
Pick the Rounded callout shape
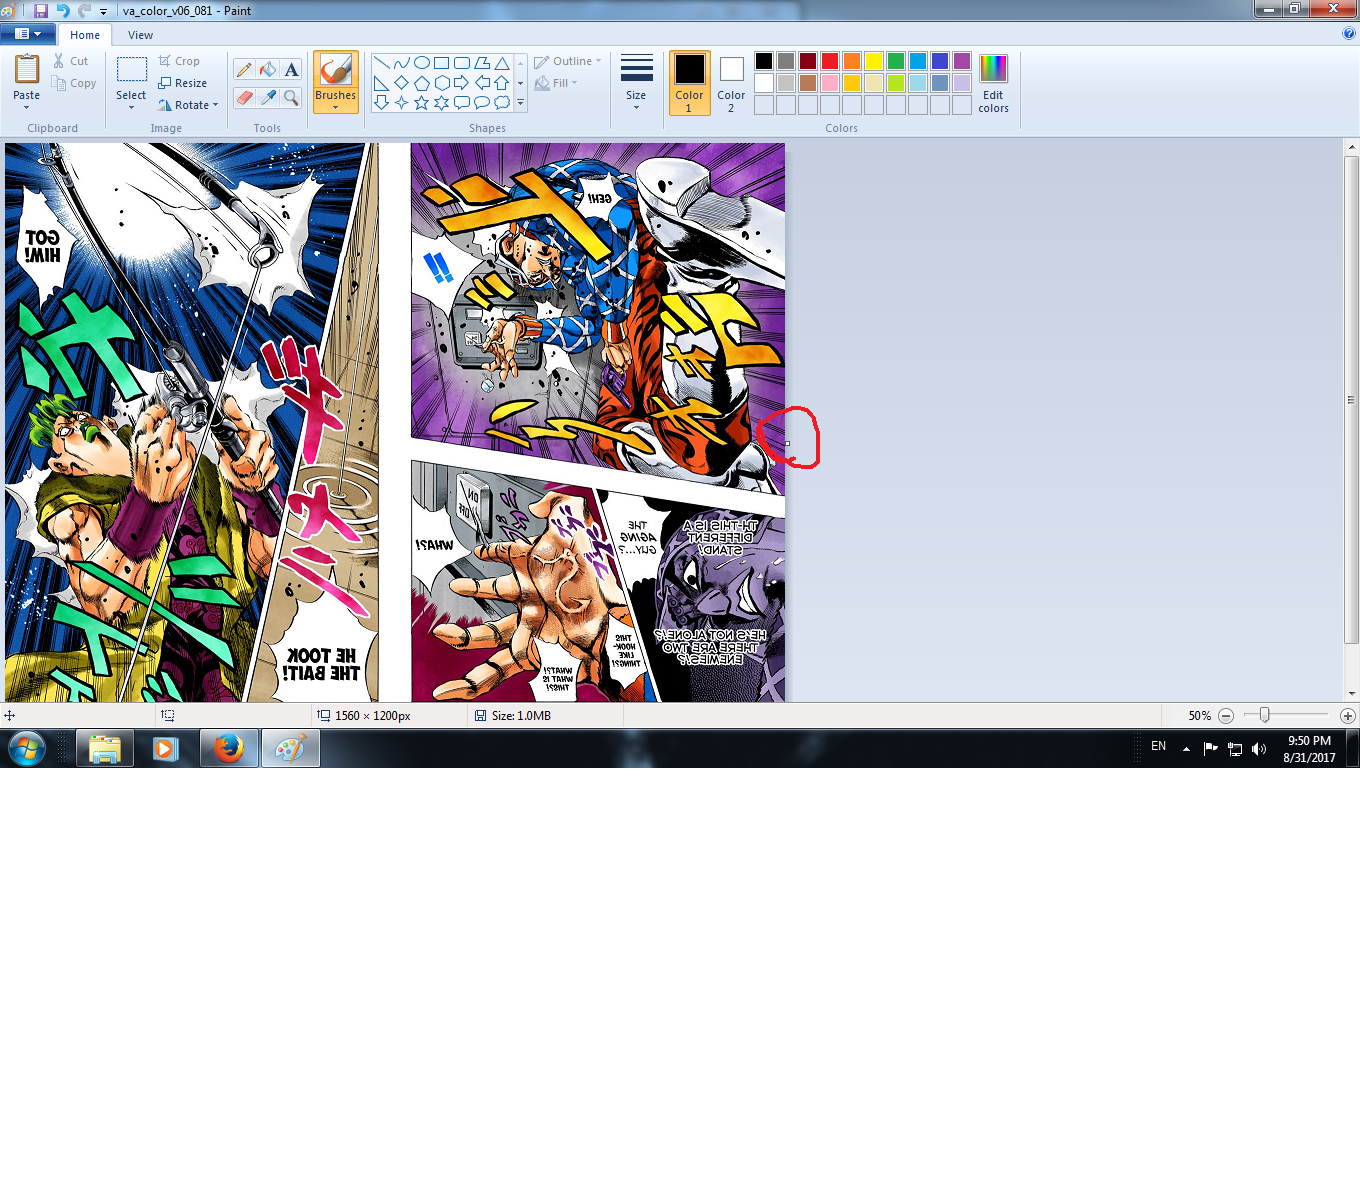(x=461, y=102)
